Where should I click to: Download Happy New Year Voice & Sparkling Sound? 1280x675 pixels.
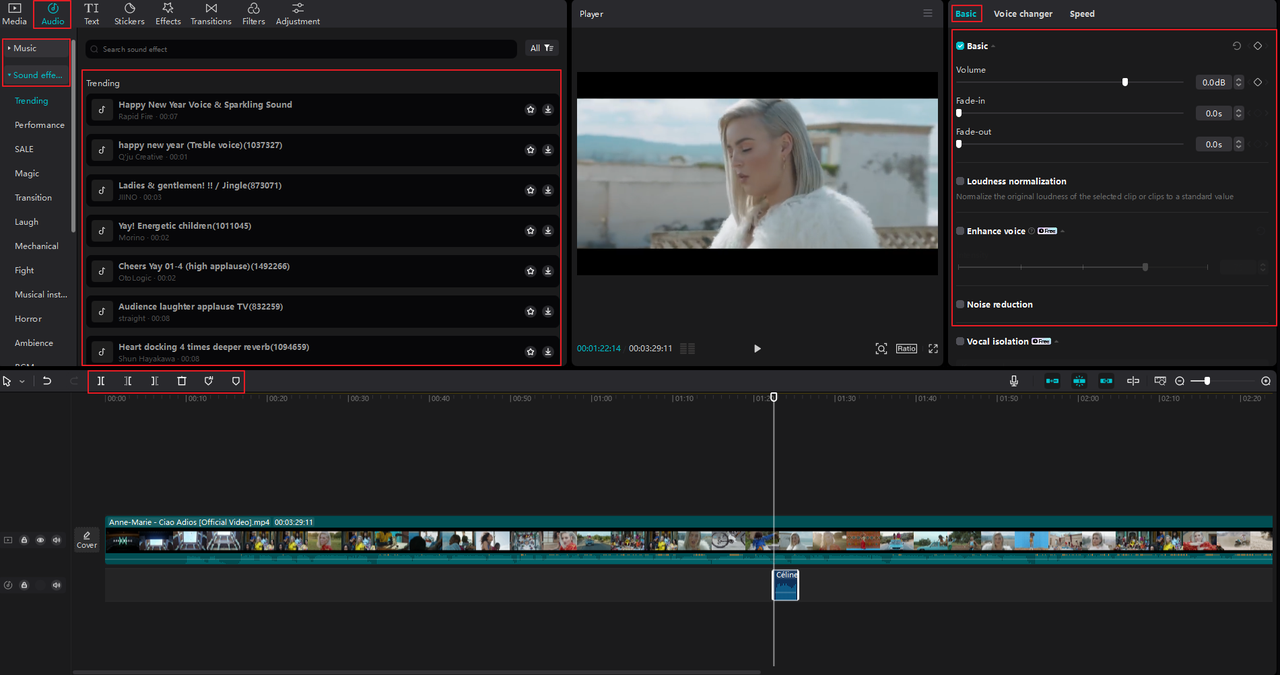[x=548, y=110]
